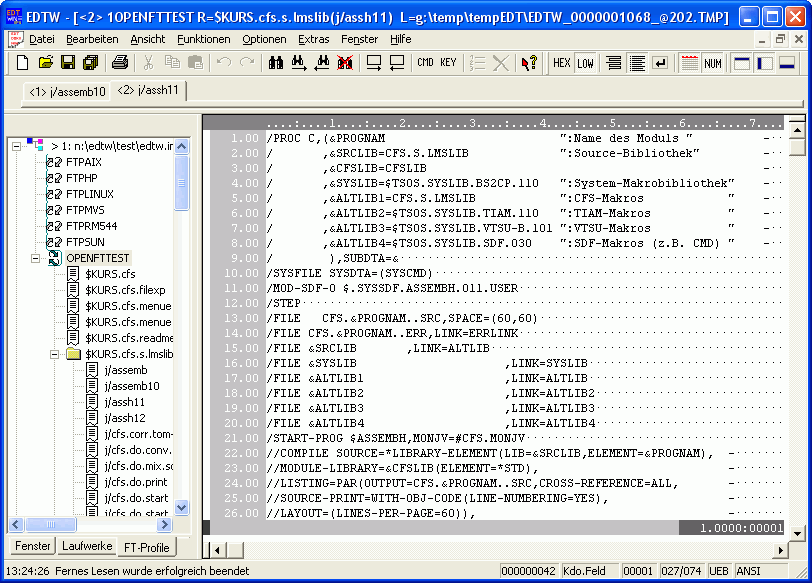
Task: Collapse the OPENFTTEST tree node
Action: [x=35, y=258]
